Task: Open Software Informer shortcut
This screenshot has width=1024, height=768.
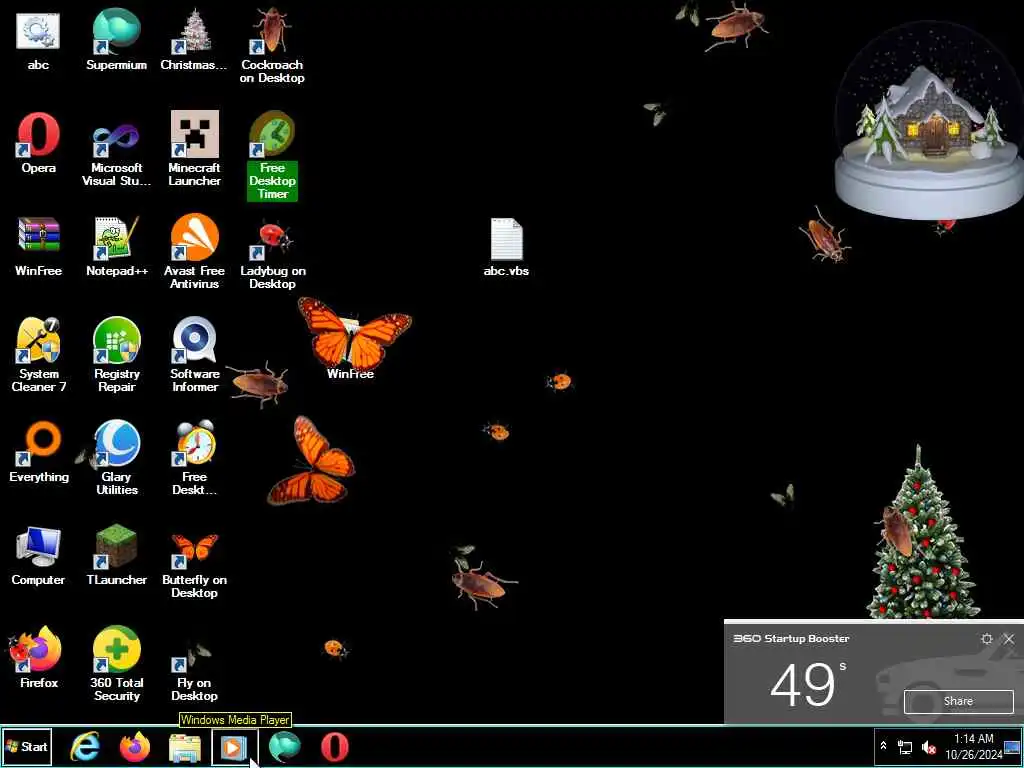Action: click(x=194, y=355)
